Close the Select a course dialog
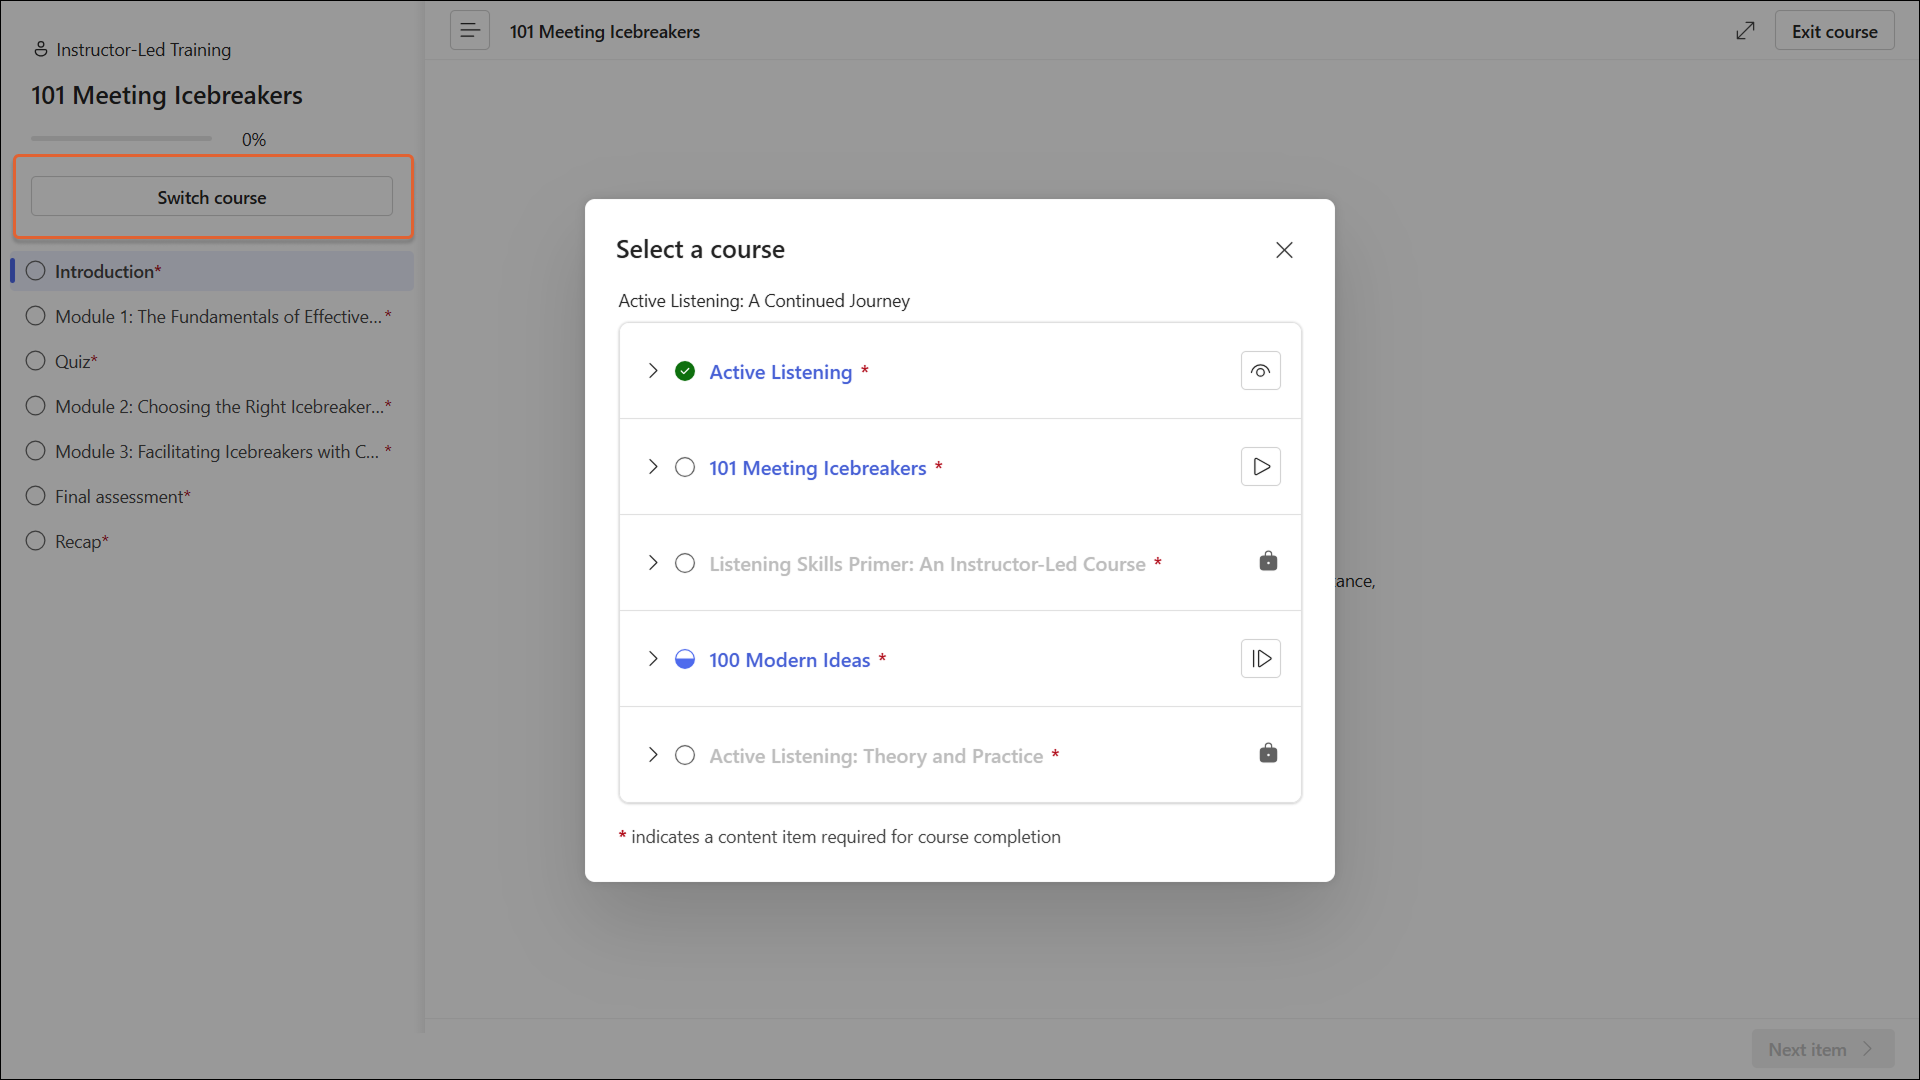Viewport: 1920px width, 1080px height. (1284, 250)
